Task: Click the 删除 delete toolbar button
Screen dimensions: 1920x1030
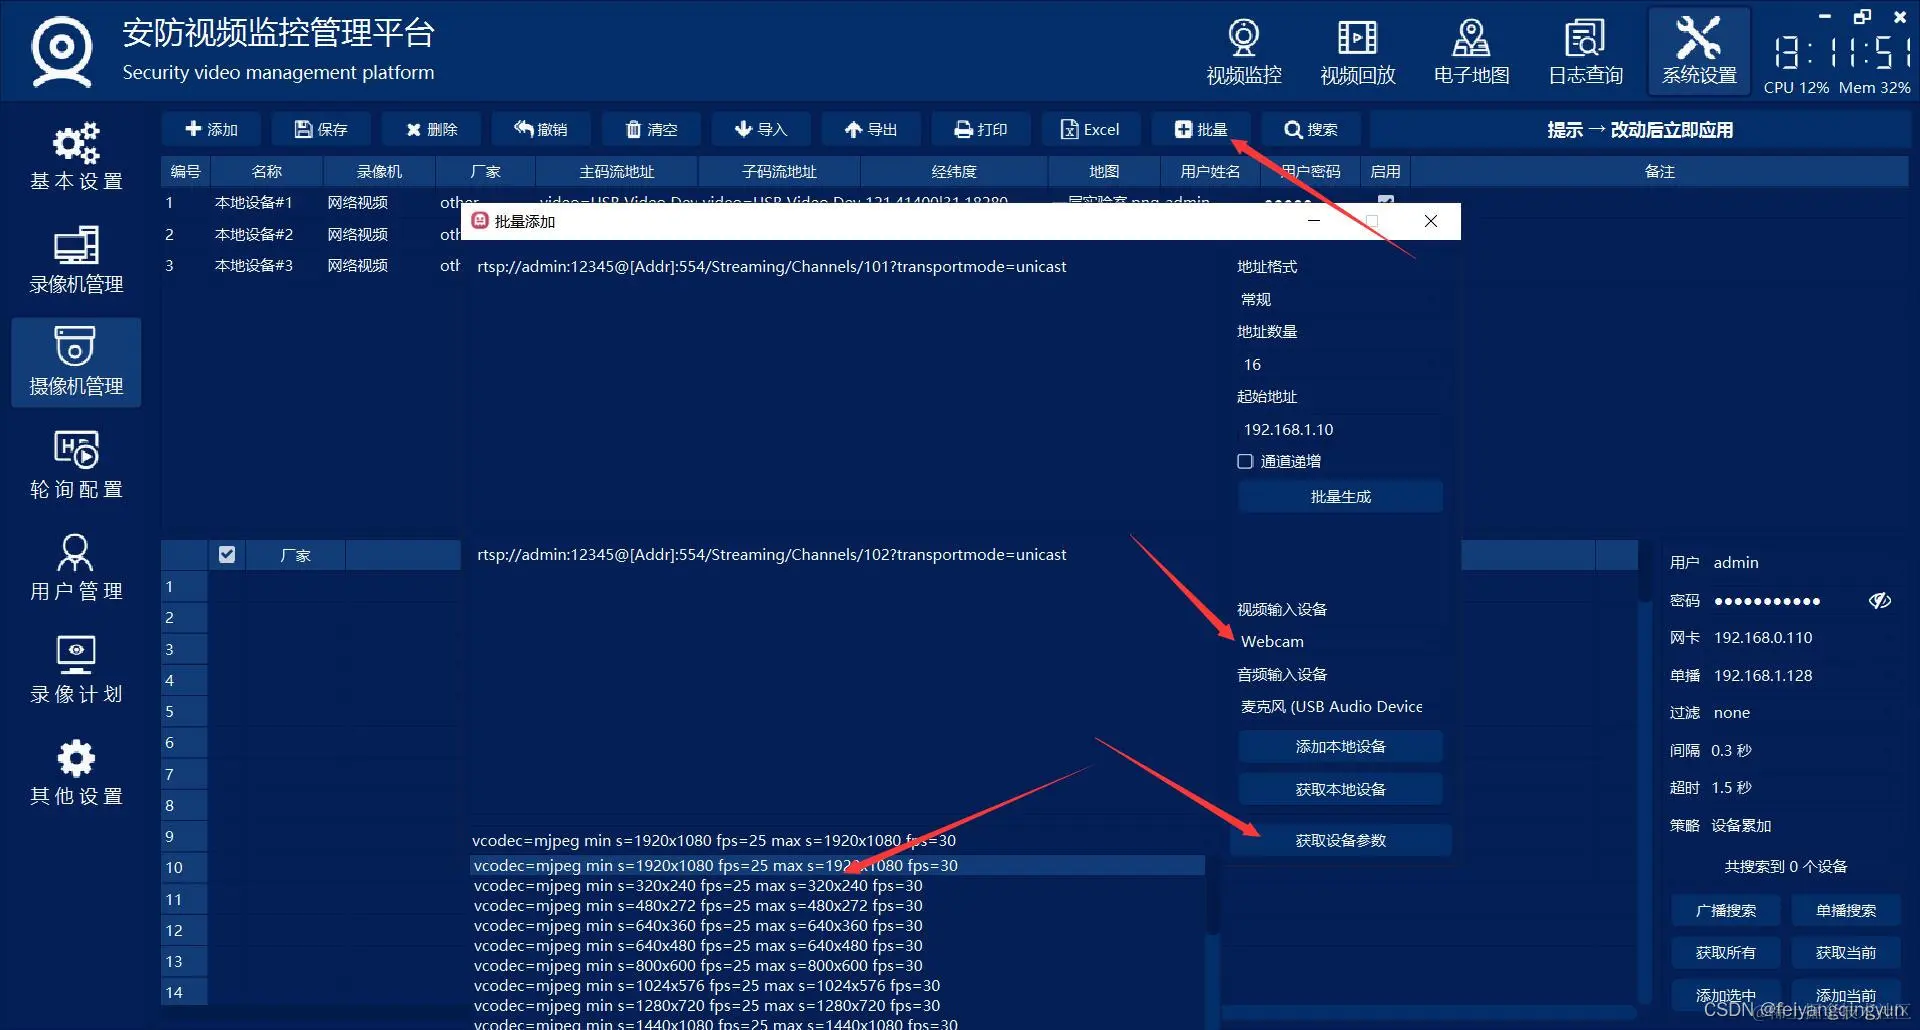Action: point(431,129)
